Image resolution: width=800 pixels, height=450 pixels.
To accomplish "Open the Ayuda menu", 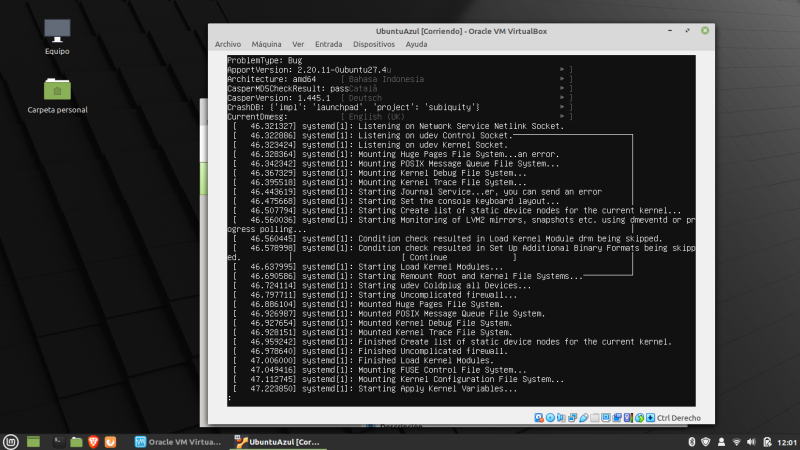I will tap(417, 44).
